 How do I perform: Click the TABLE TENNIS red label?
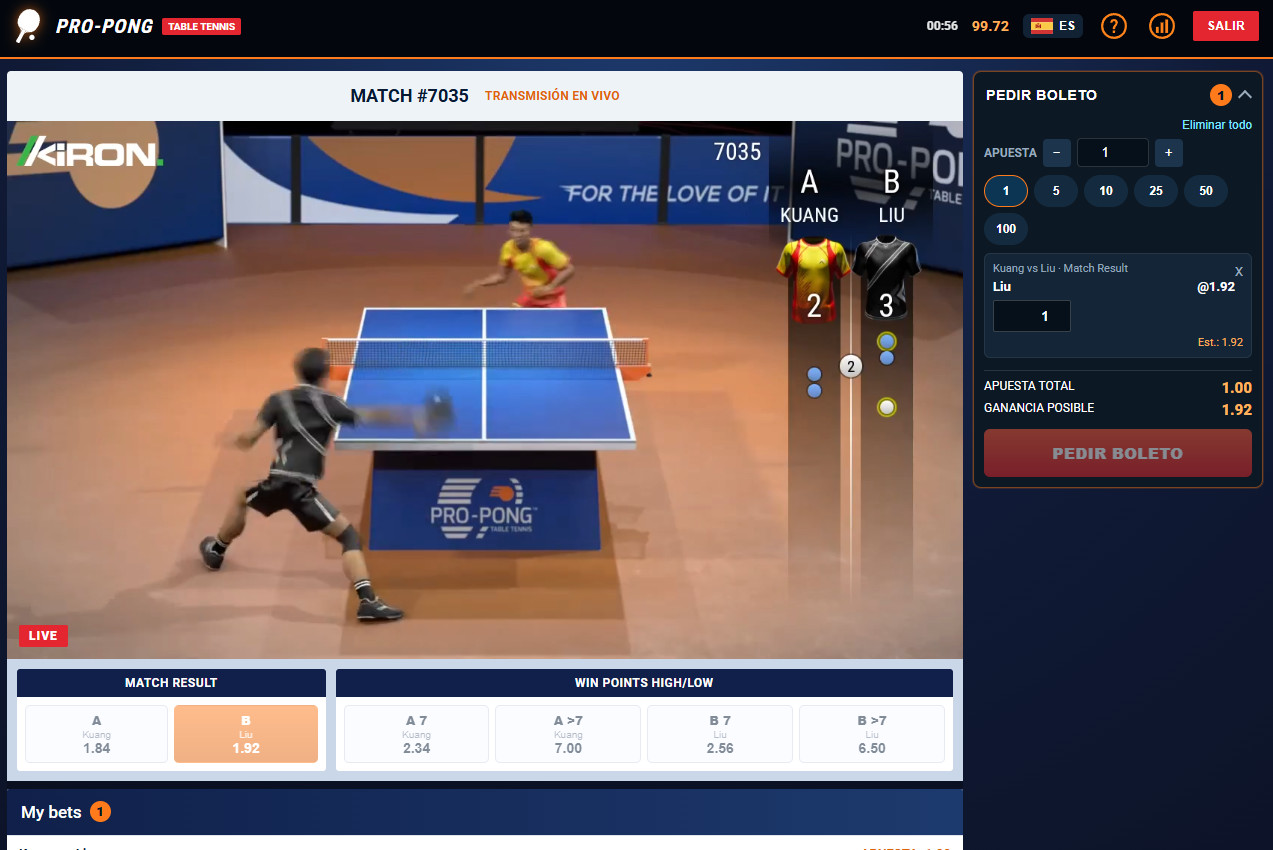pos(201,27)
